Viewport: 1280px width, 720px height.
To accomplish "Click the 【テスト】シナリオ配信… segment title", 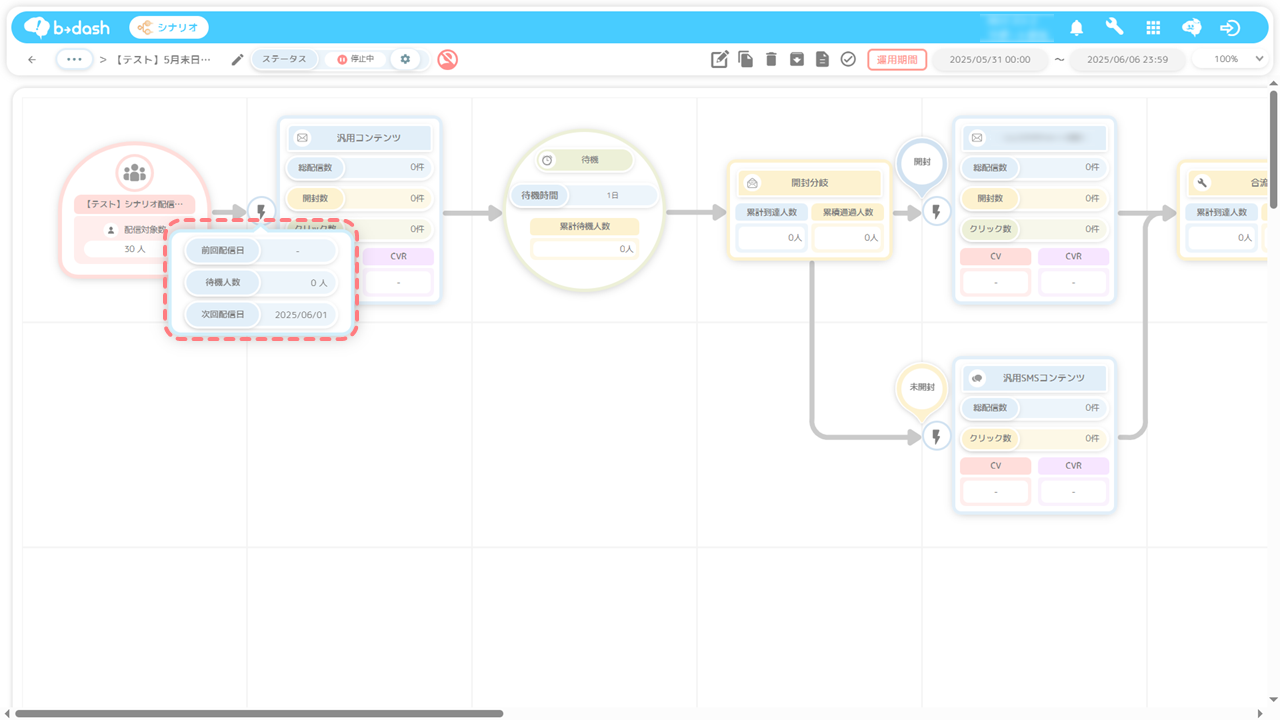I will 134,204.
